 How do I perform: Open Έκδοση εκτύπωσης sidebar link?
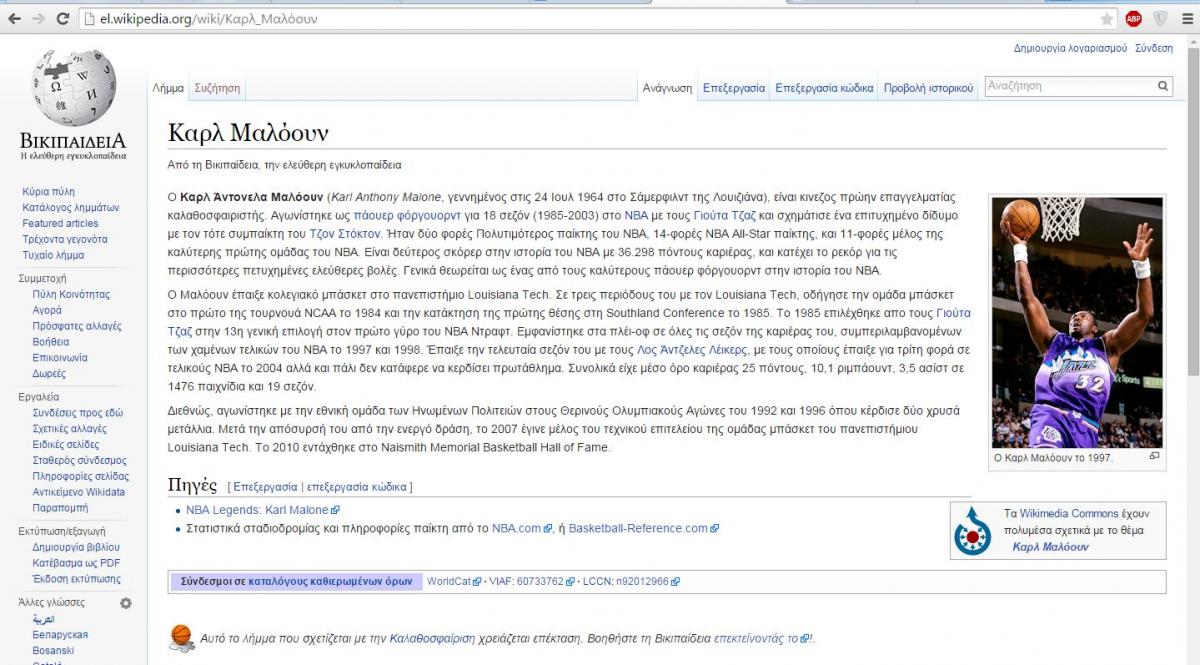point(76,579)
